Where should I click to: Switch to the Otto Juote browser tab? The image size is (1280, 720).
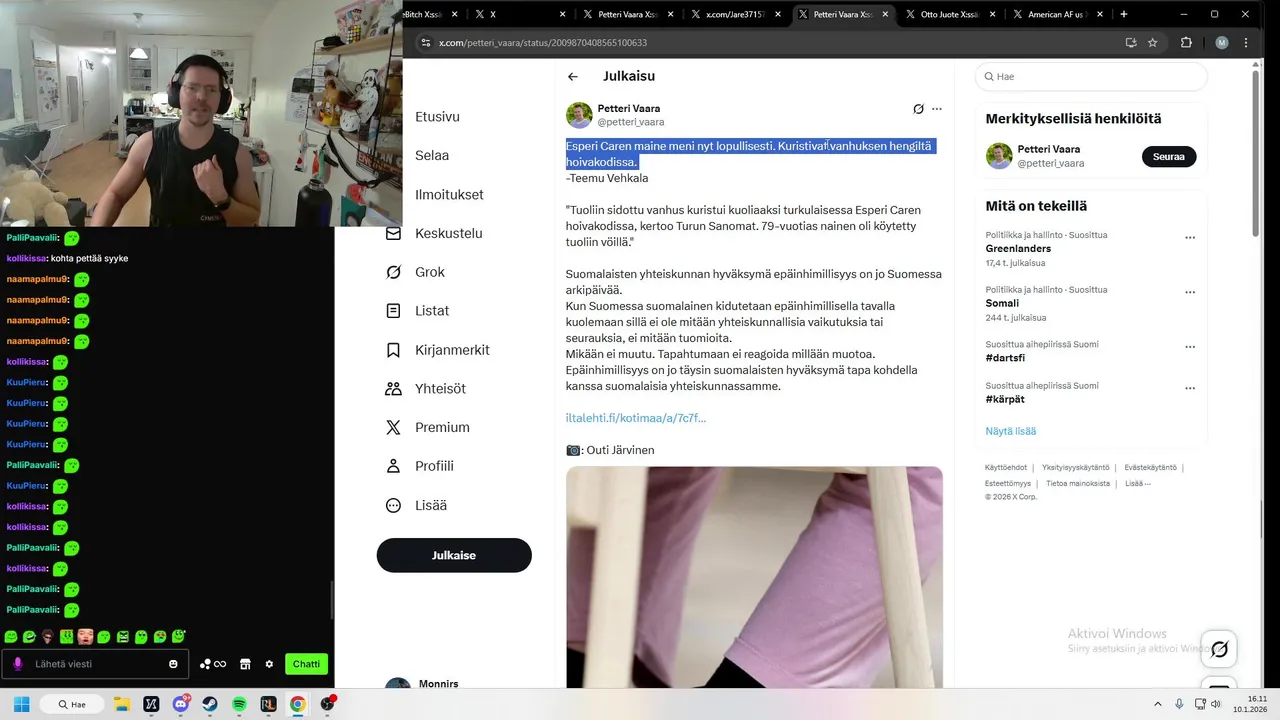949,14
